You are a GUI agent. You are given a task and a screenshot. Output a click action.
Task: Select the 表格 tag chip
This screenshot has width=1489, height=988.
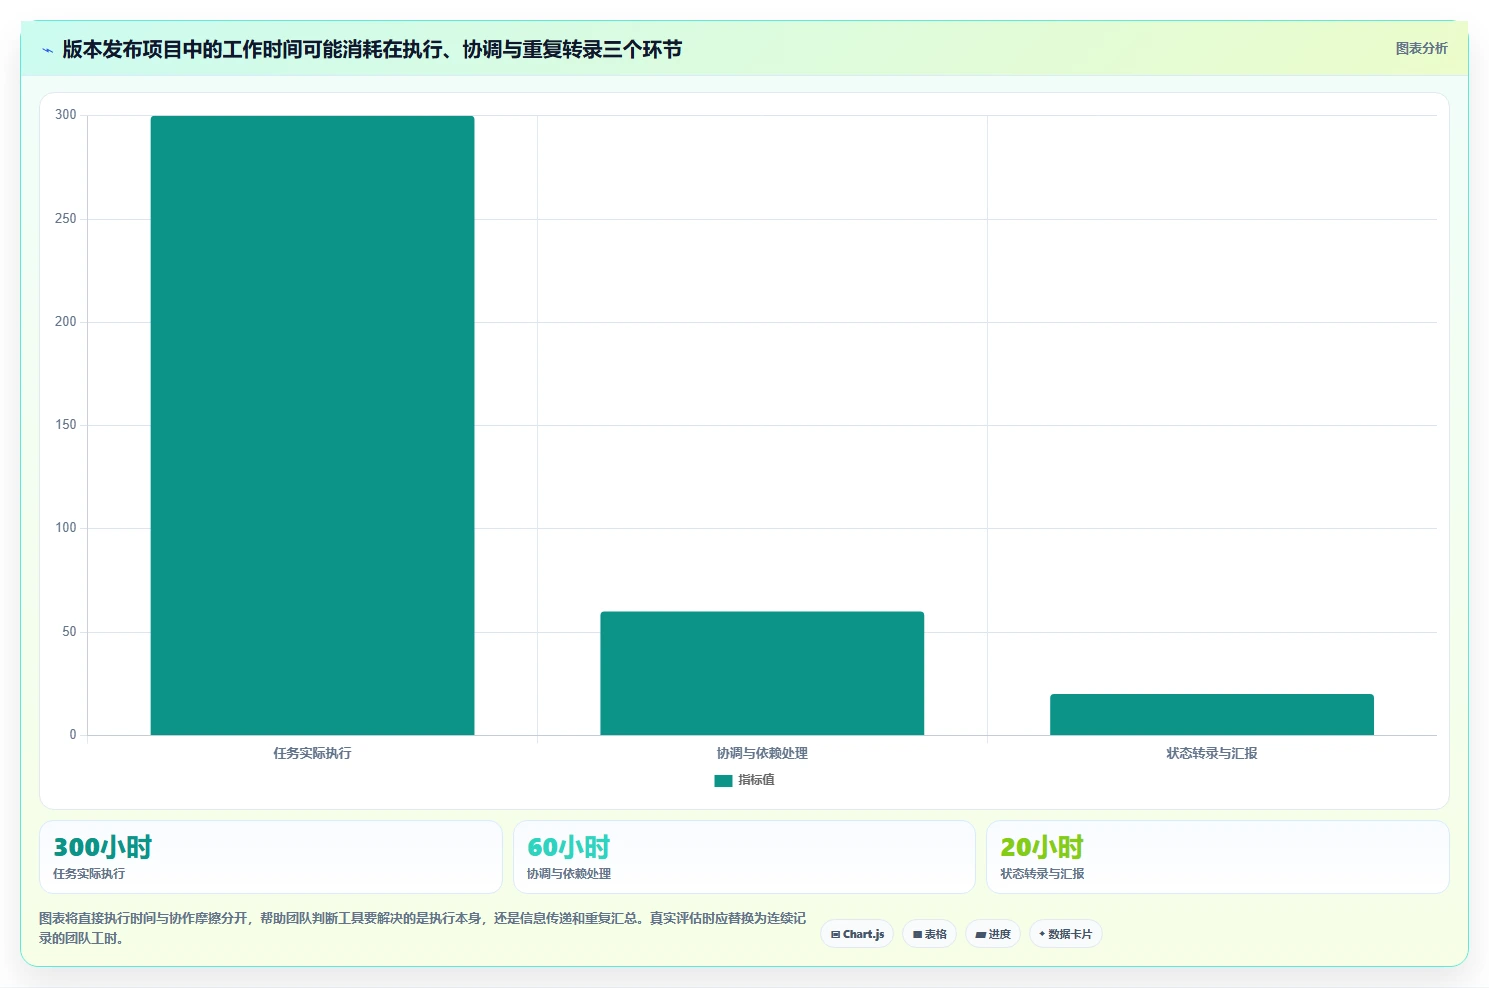click(x=929, y=934)
